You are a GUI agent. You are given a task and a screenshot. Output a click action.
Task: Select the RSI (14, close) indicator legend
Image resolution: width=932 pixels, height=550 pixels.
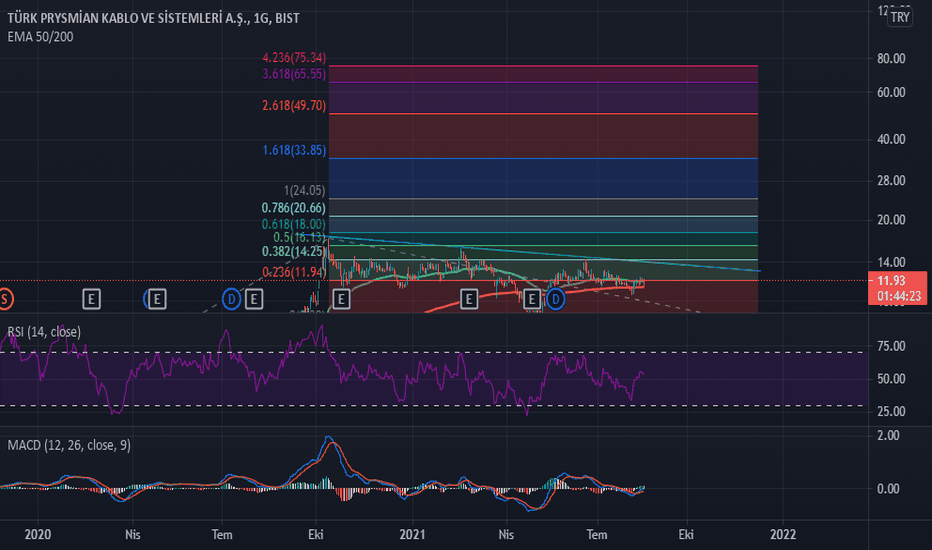point(44,332)
